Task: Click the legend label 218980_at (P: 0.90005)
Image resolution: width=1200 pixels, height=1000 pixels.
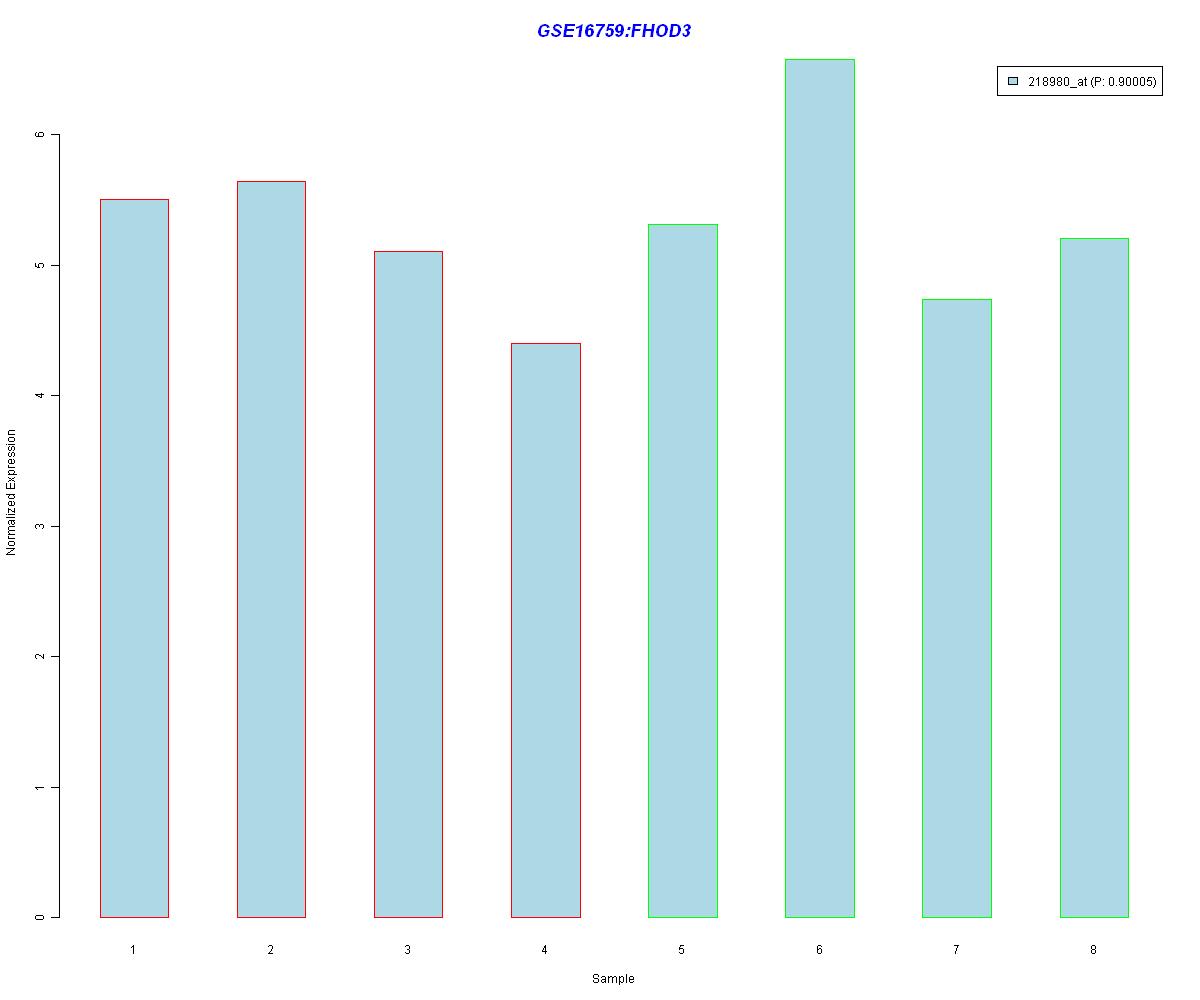Action: pos(1092,82)
